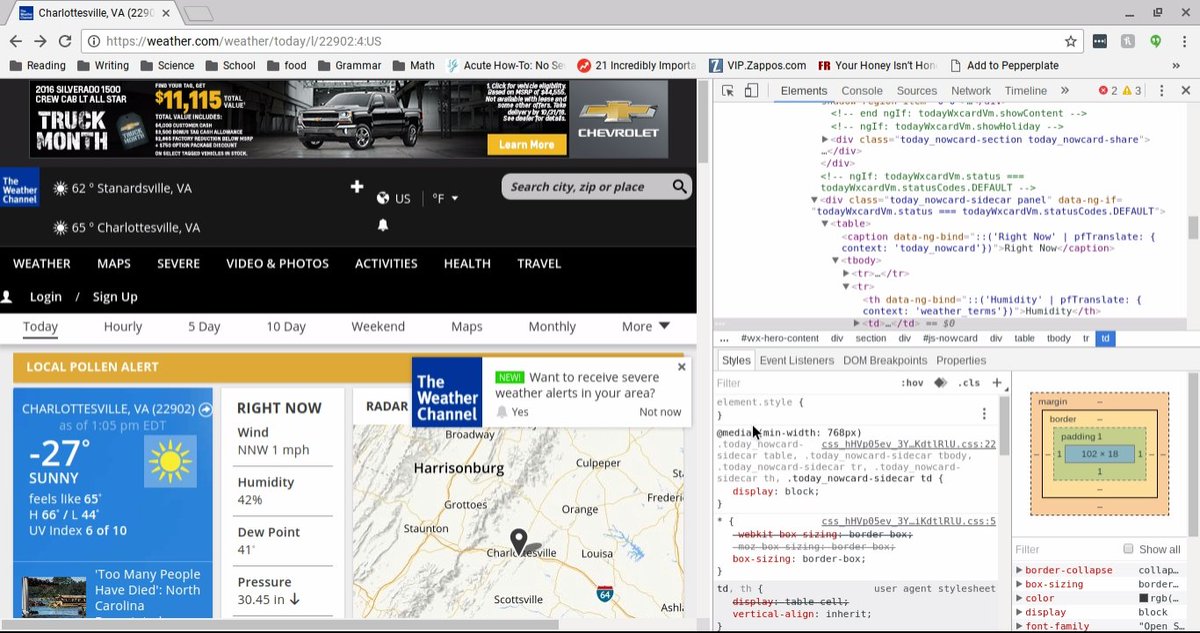1200x633 pixels.
Task: Show more DevTools panels chevron
Action: tap(1065, 90)
